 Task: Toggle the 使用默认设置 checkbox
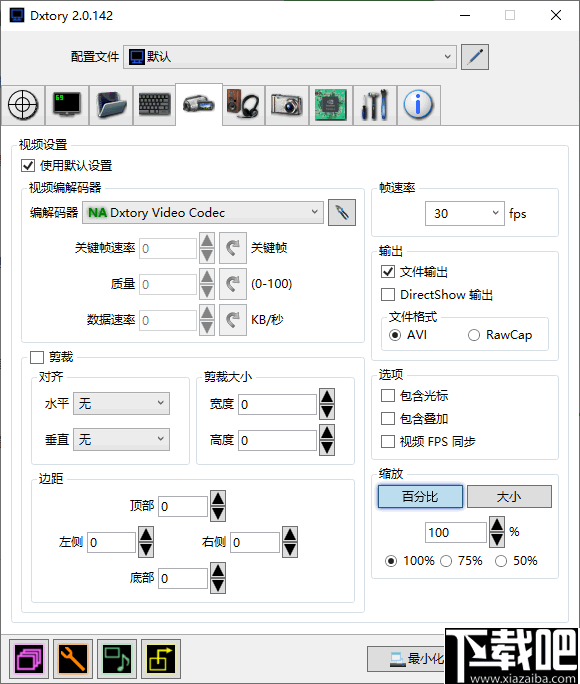coord(28,166)
